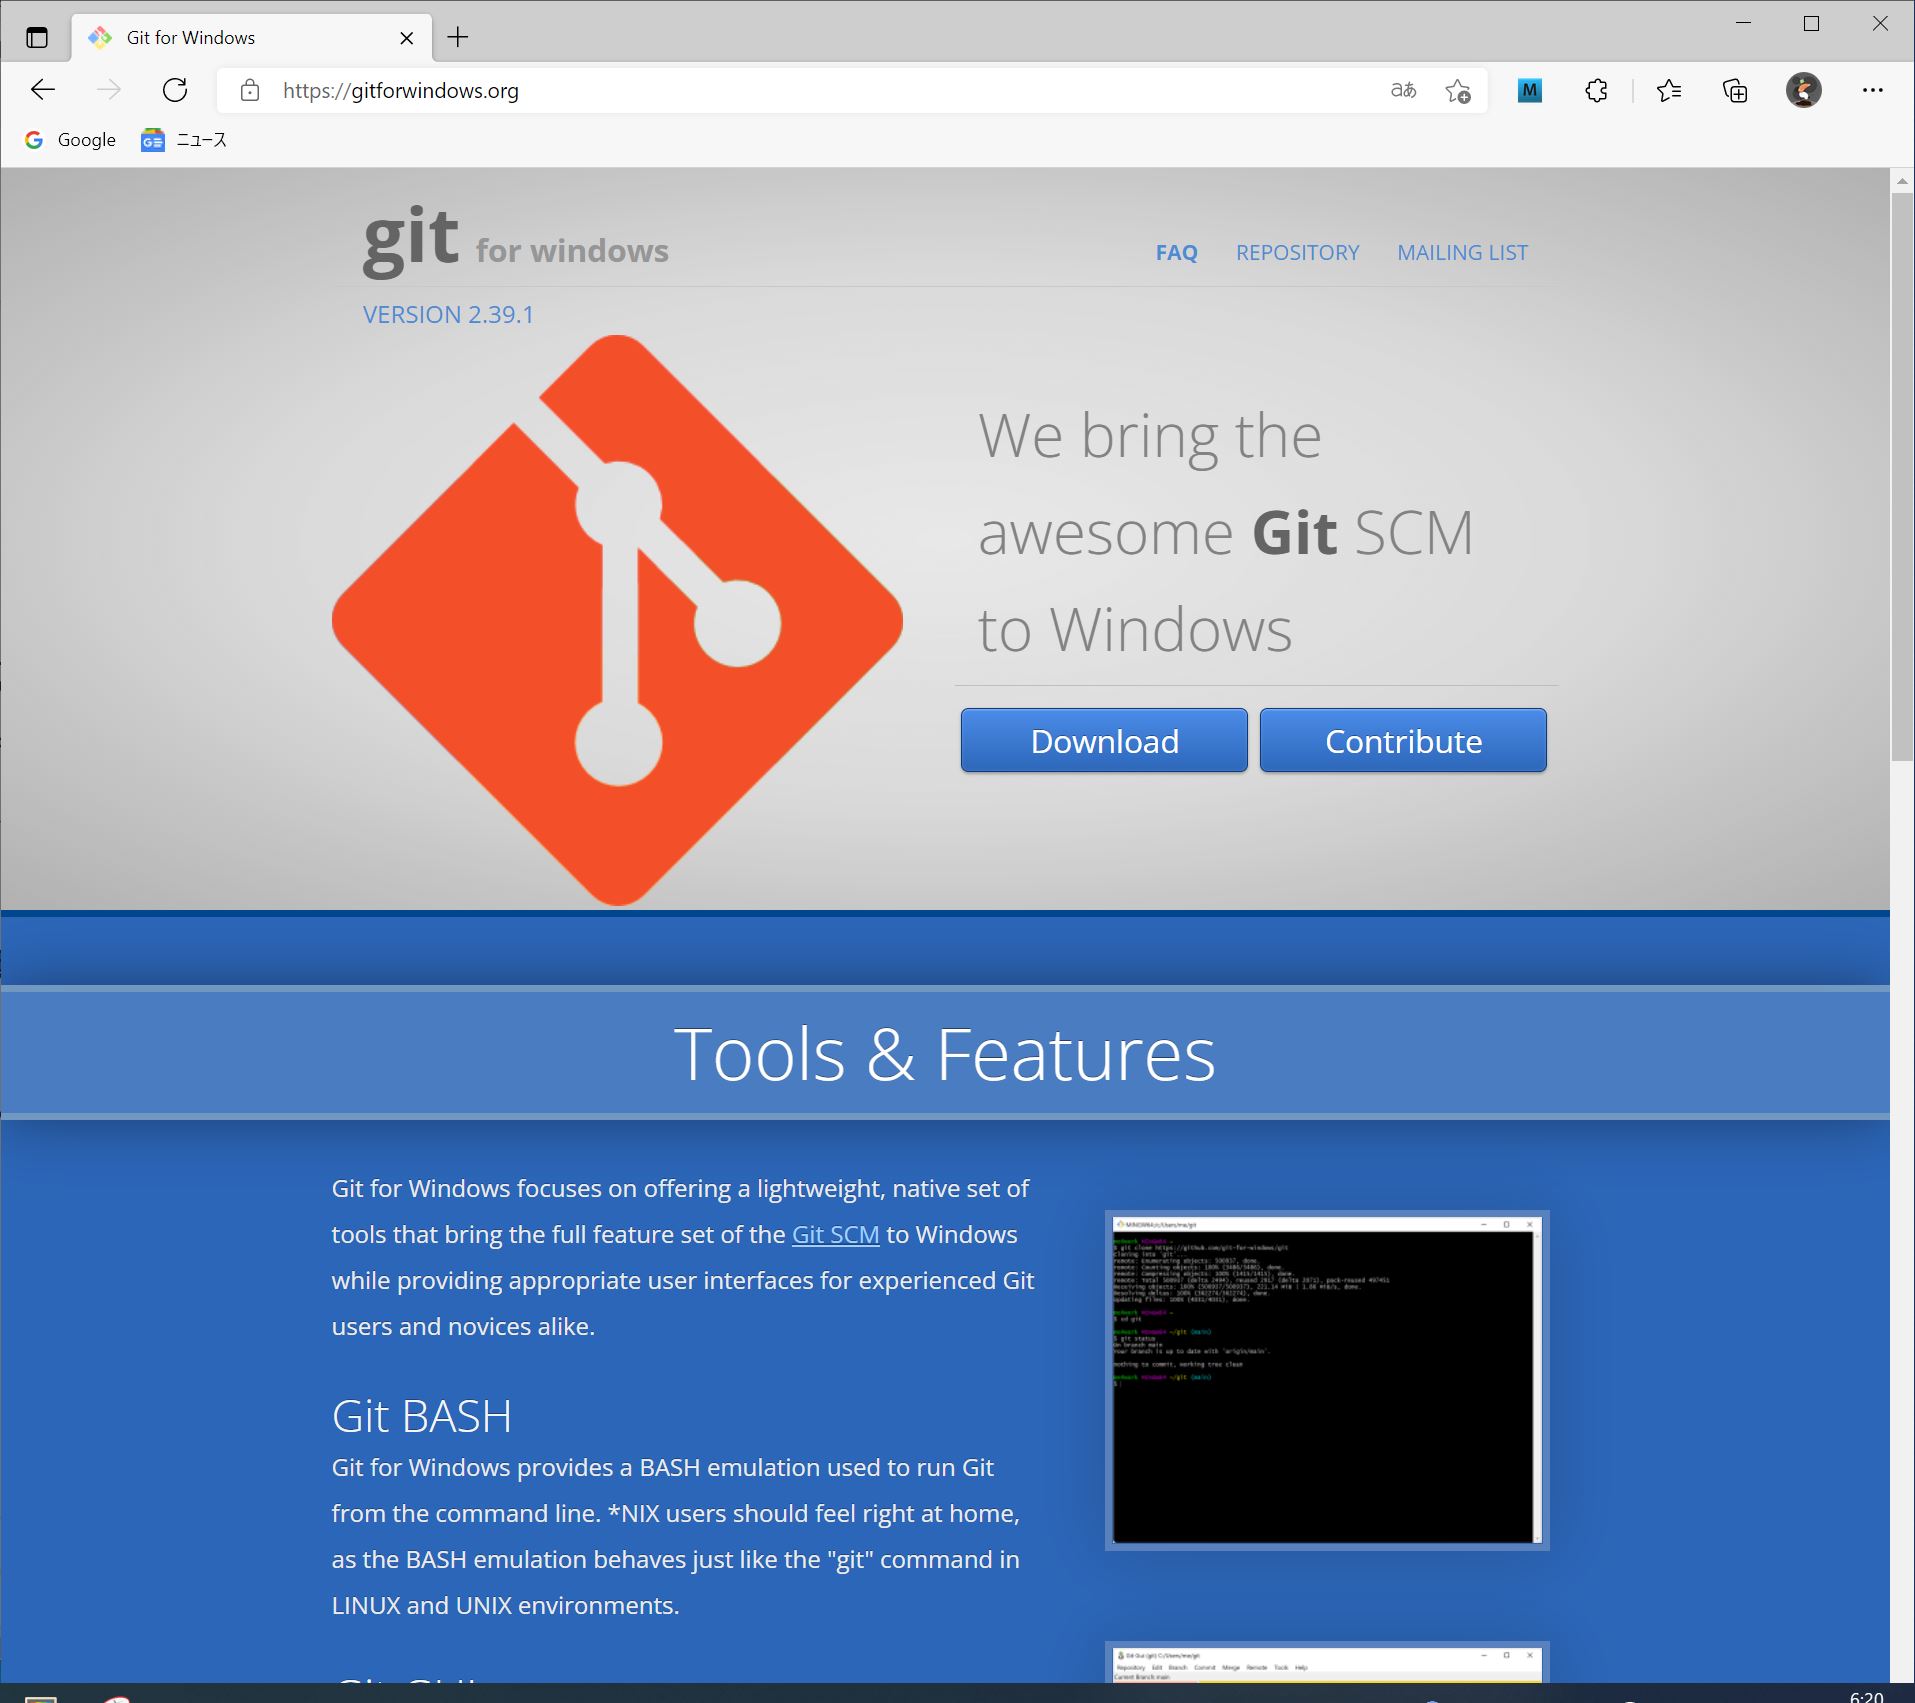Image resolution: width=1915 pixels, height=1703 pixels.
Task: Open the REPOSITORY navigation item
Action: coord(1297,252)
